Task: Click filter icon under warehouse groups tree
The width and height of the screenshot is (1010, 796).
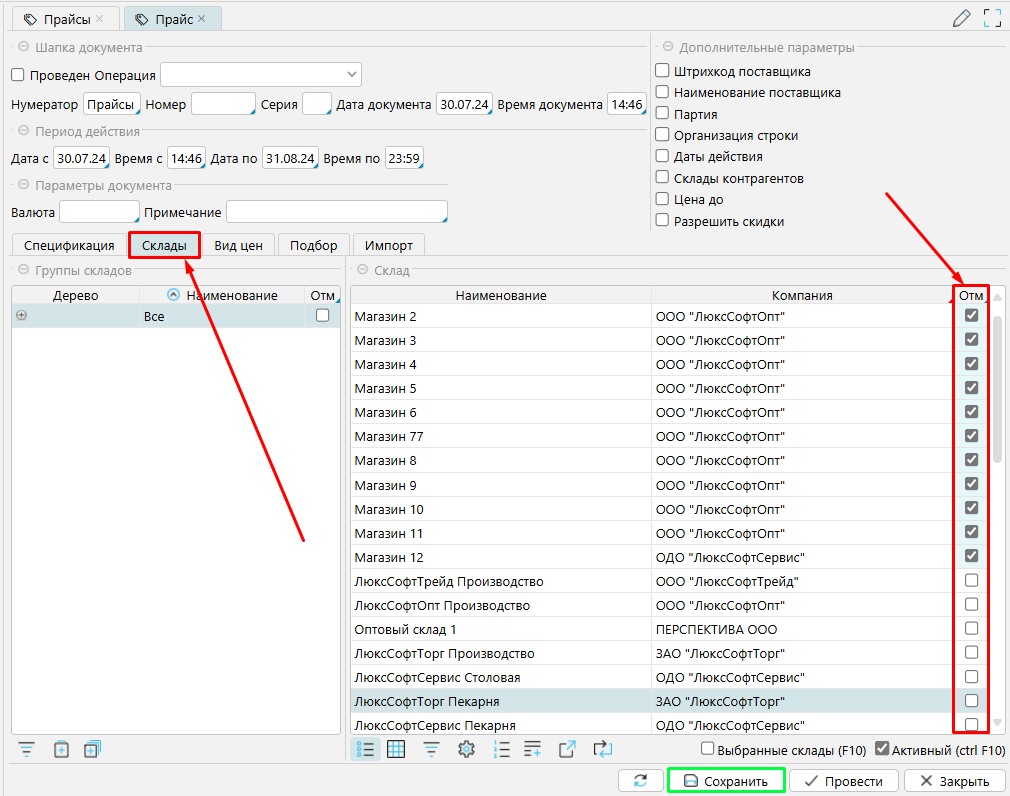Action: [26, 749]
